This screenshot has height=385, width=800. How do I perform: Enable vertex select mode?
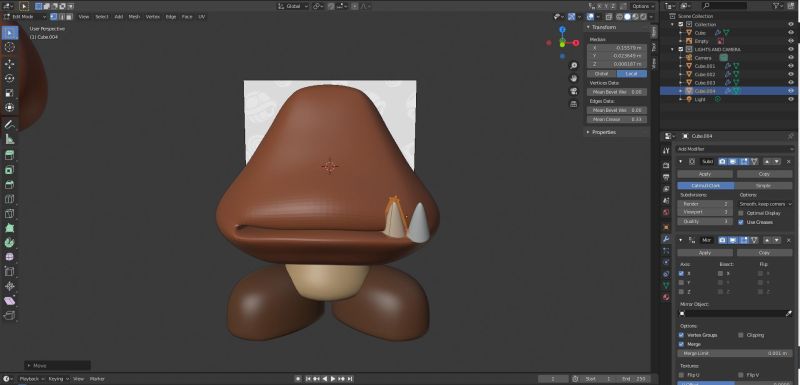pyautogui.click(x=54, y=16)
